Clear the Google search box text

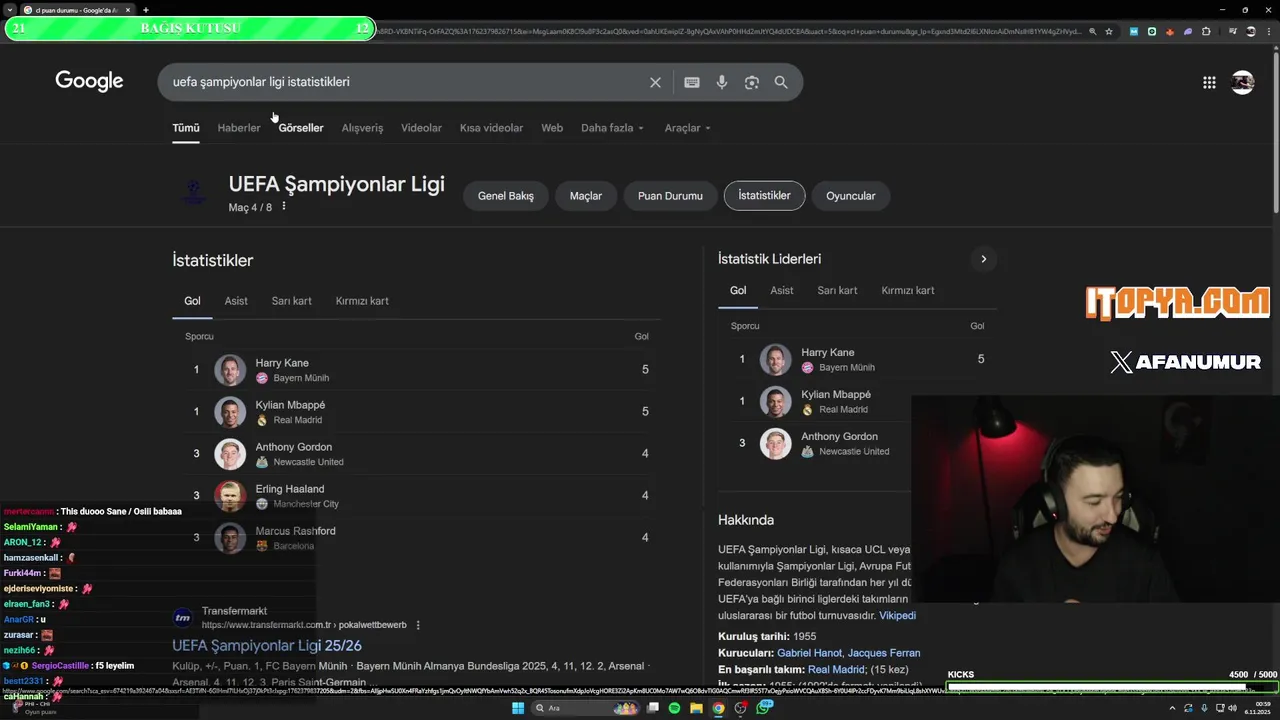[655, 82]
